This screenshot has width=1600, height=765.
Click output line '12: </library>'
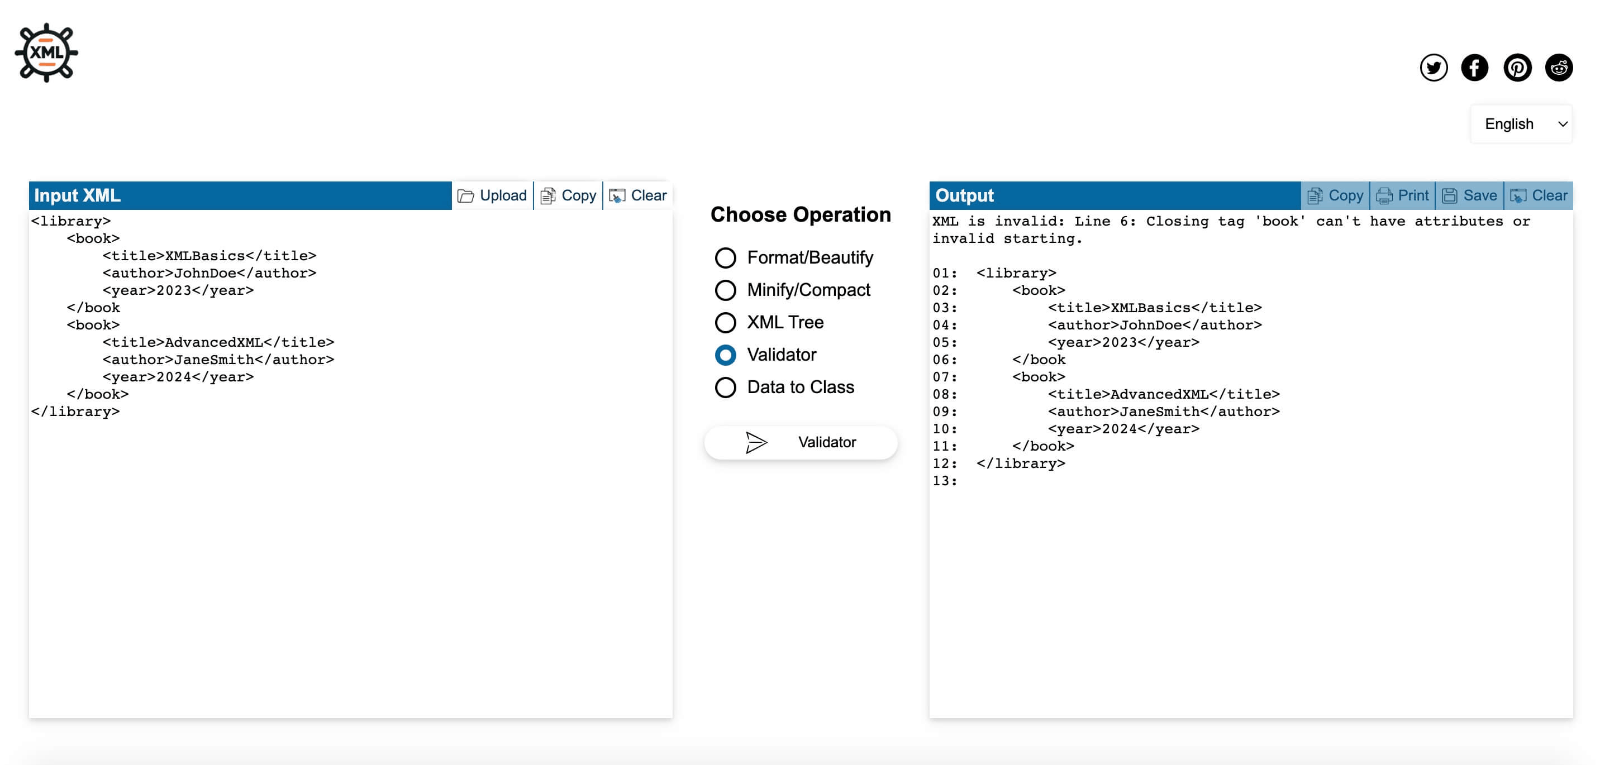(x=999, y=464)
